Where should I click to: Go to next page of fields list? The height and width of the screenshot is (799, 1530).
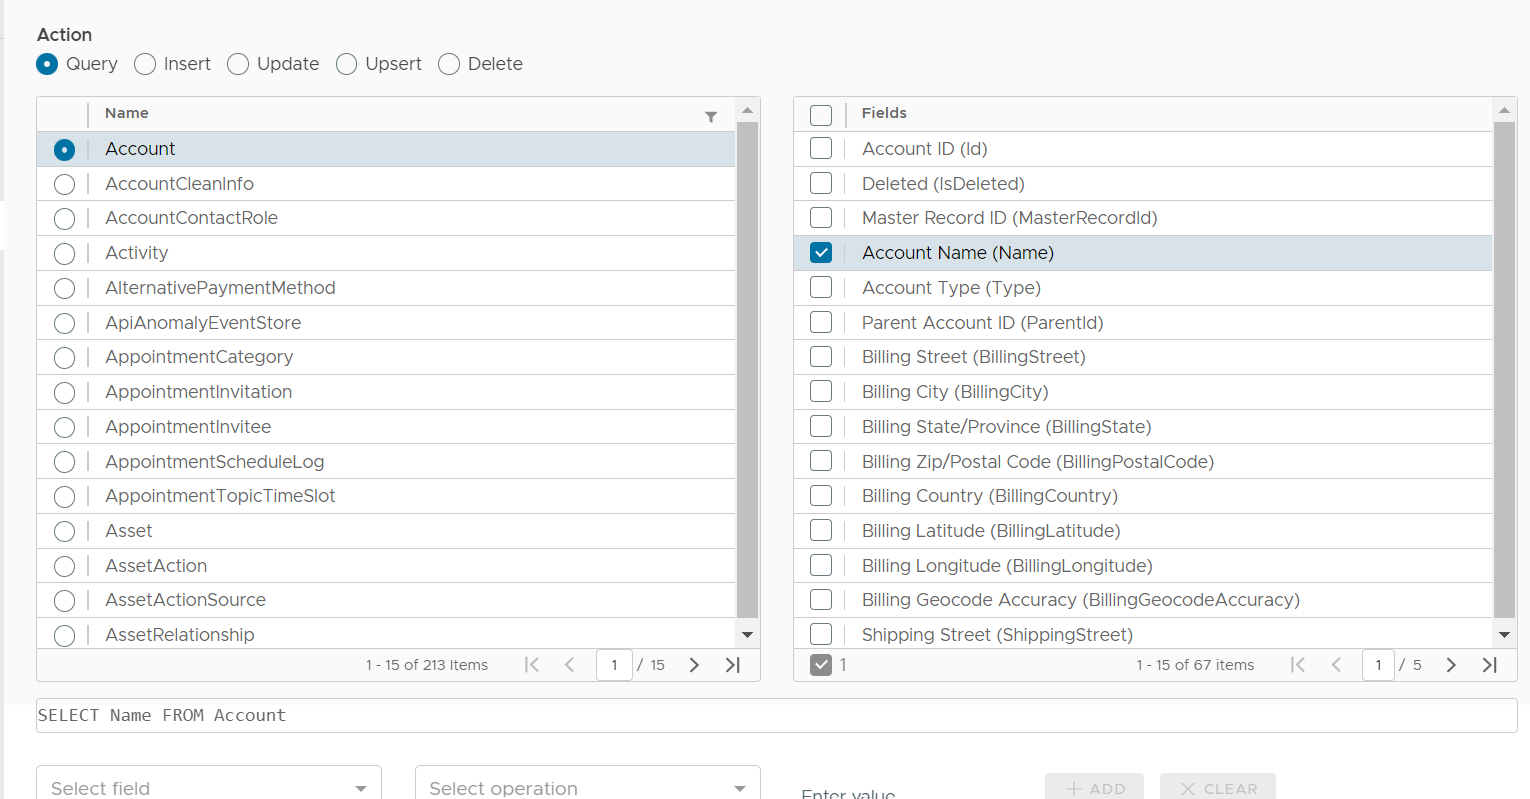tap(1451, 665)
